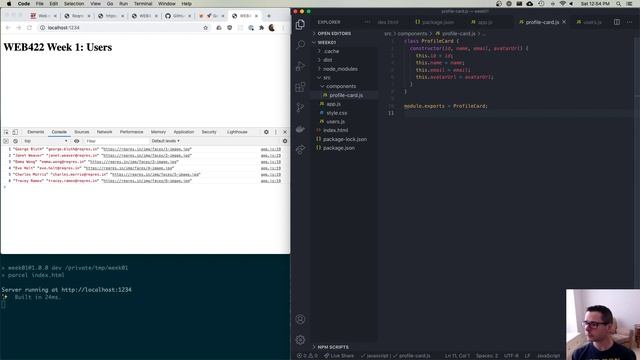Bookmark this page with the star icon
Screen dimensions: 640x360
click(206, 28)
